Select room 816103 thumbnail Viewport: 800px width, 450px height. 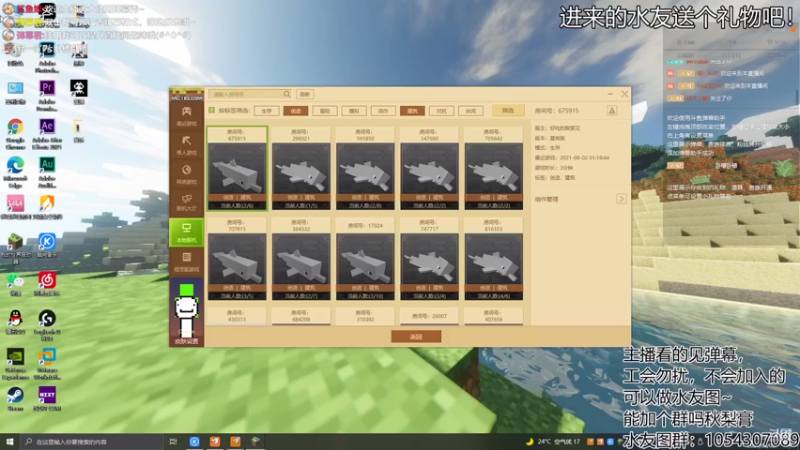point(493,259)
